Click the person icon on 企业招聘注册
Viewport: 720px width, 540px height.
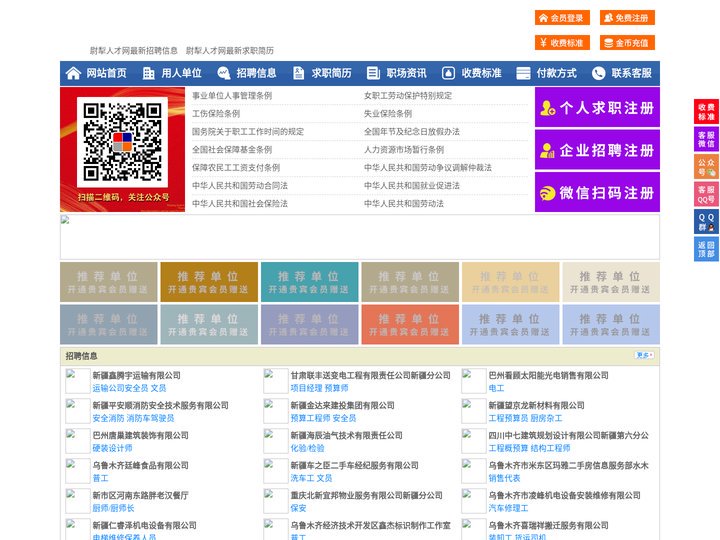point(547,150)
